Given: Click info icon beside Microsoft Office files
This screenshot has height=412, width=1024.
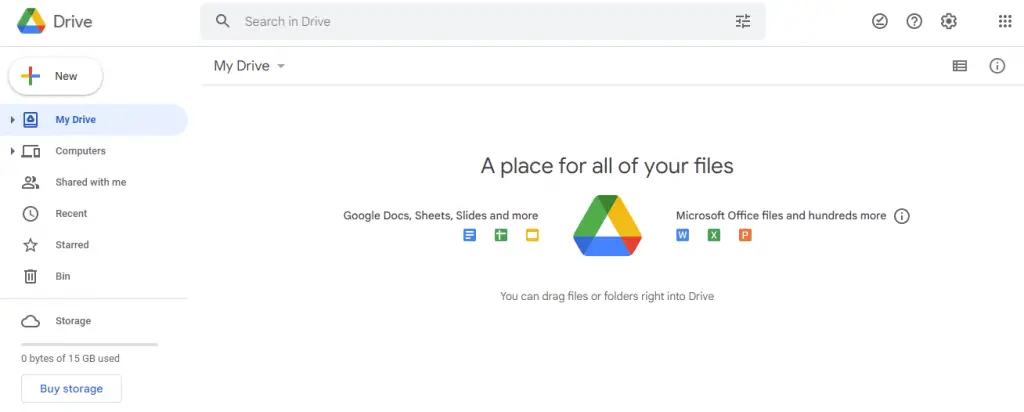Looking at the screenshot, I should (x=902, y=216).
